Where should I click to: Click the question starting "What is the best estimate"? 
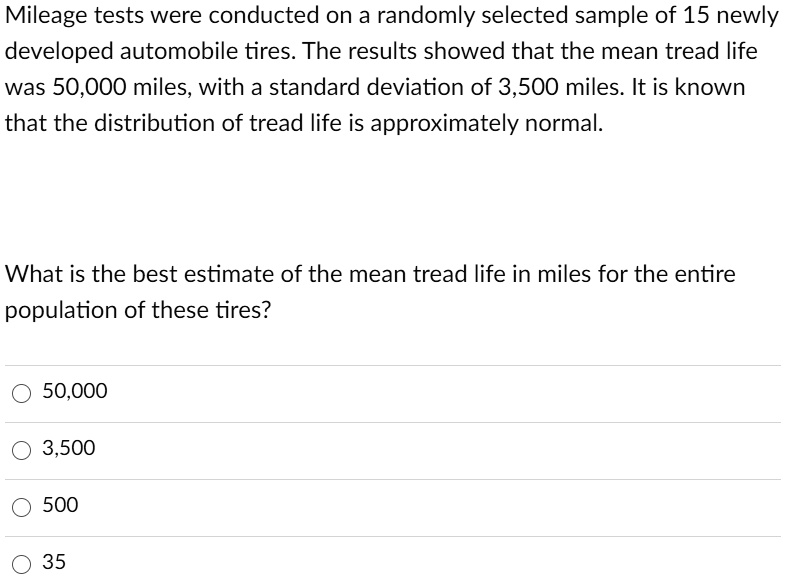(x=370, y=274)
